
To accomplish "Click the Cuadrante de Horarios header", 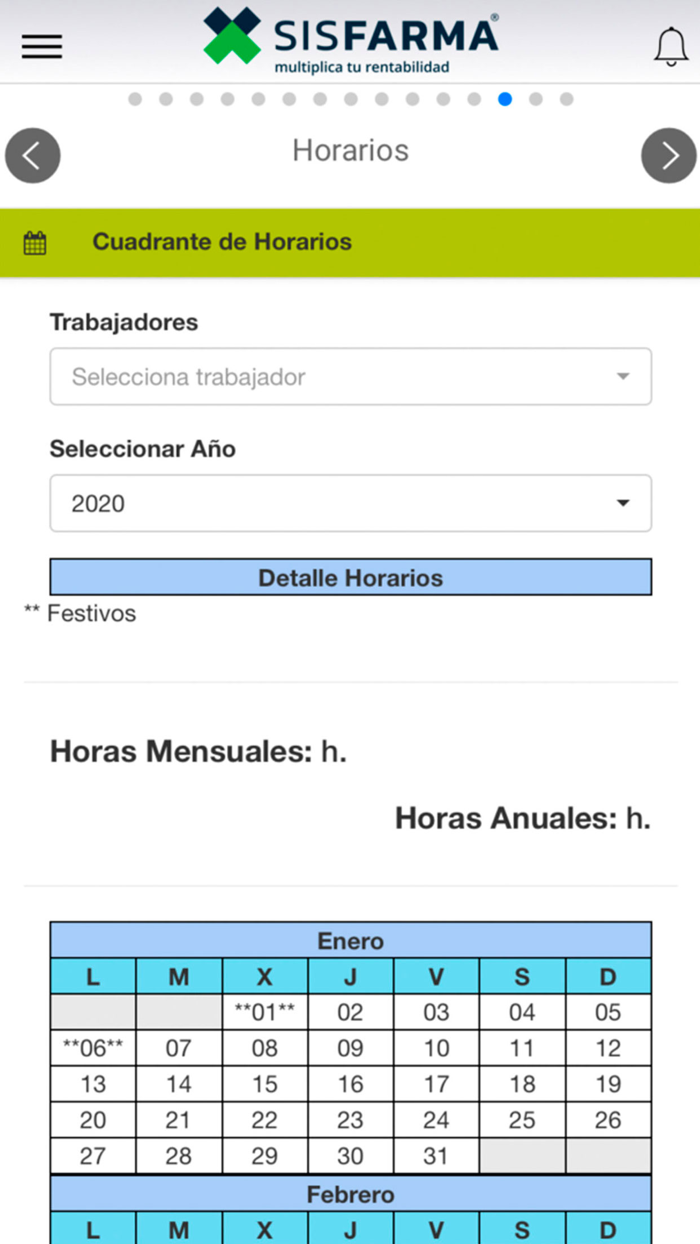I will click(x=222, y=241).
